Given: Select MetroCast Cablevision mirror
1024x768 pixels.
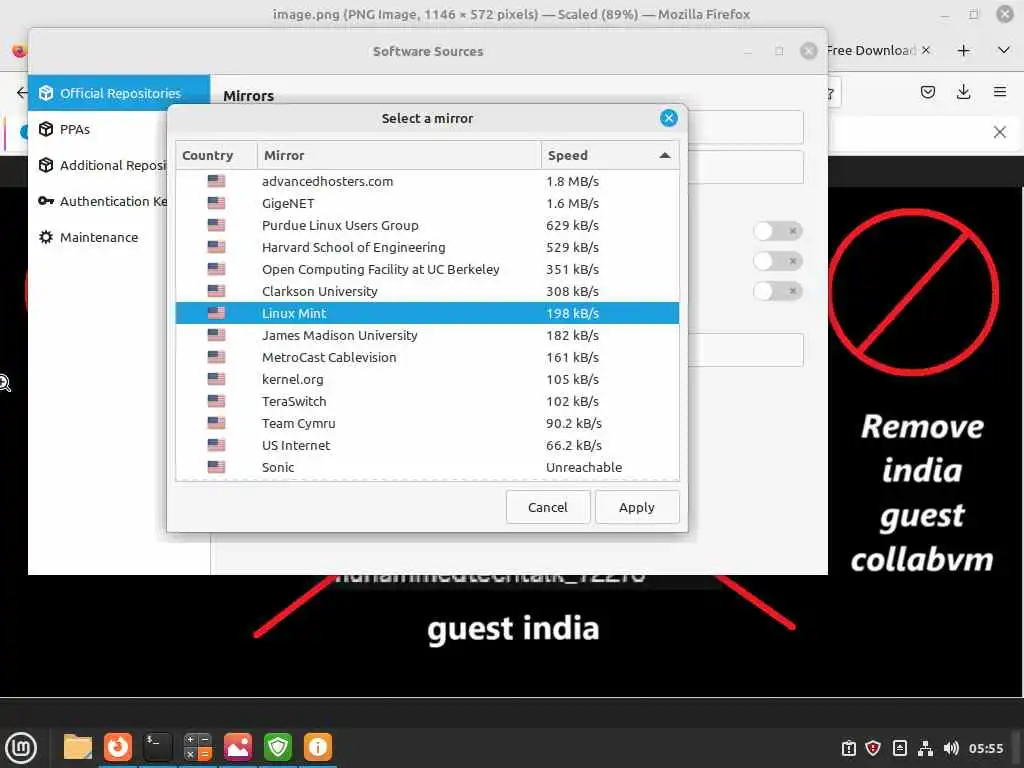Looking at the screenshot, I should [427, 357].
